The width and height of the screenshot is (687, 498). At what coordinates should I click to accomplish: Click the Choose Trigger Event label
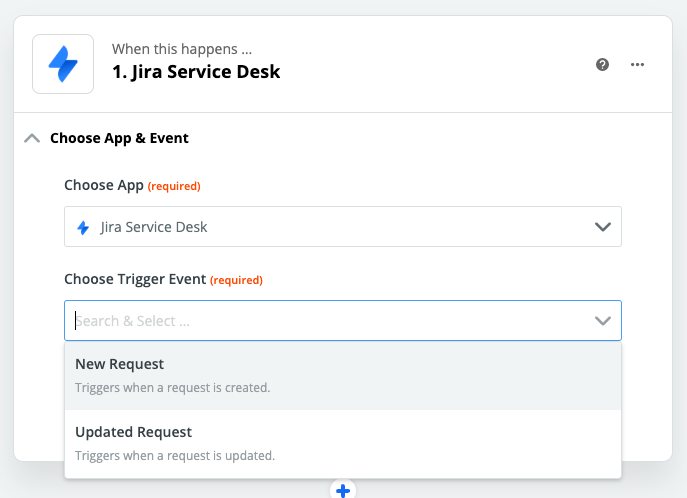[135, 279]
